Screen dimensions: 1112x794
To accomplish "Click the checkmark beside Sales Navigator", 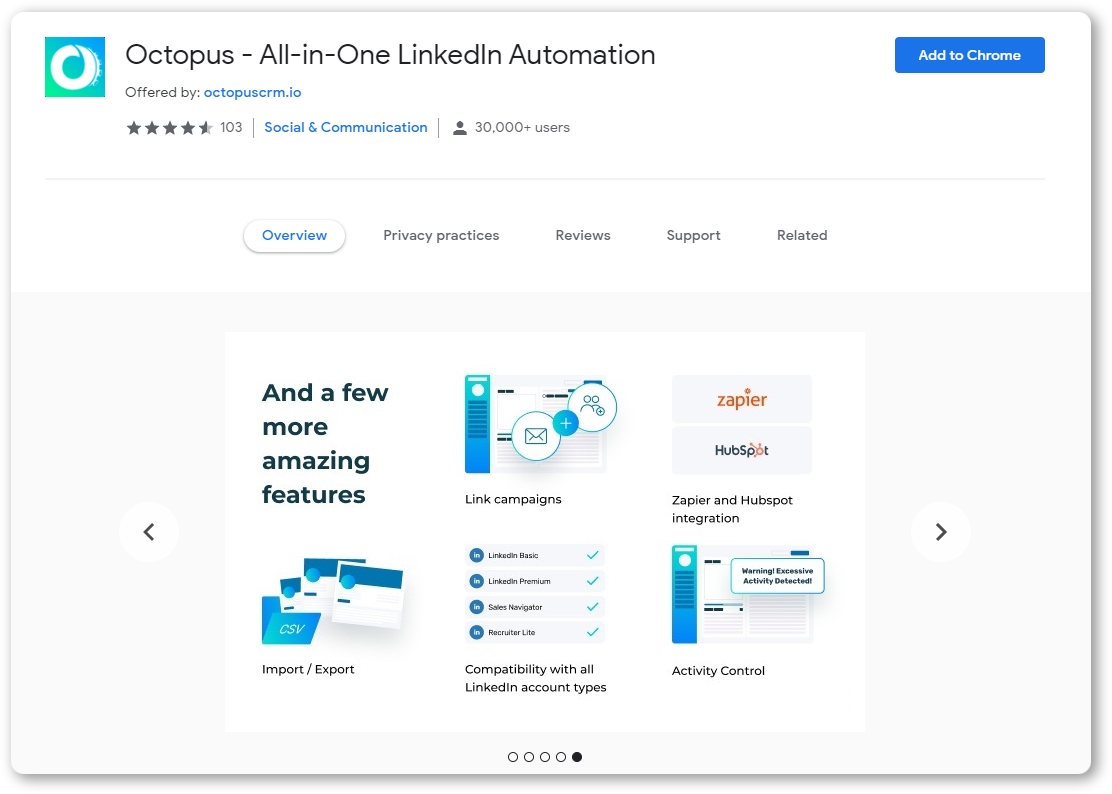I will [x=593, y=607].
